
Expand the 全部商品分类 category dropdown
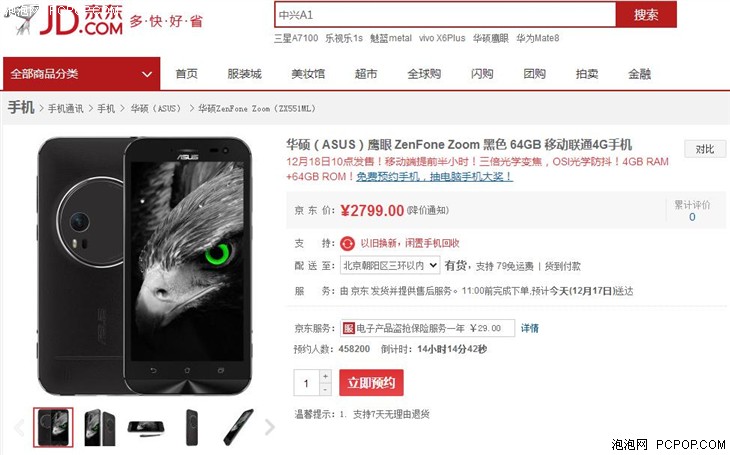coord(81,74)
